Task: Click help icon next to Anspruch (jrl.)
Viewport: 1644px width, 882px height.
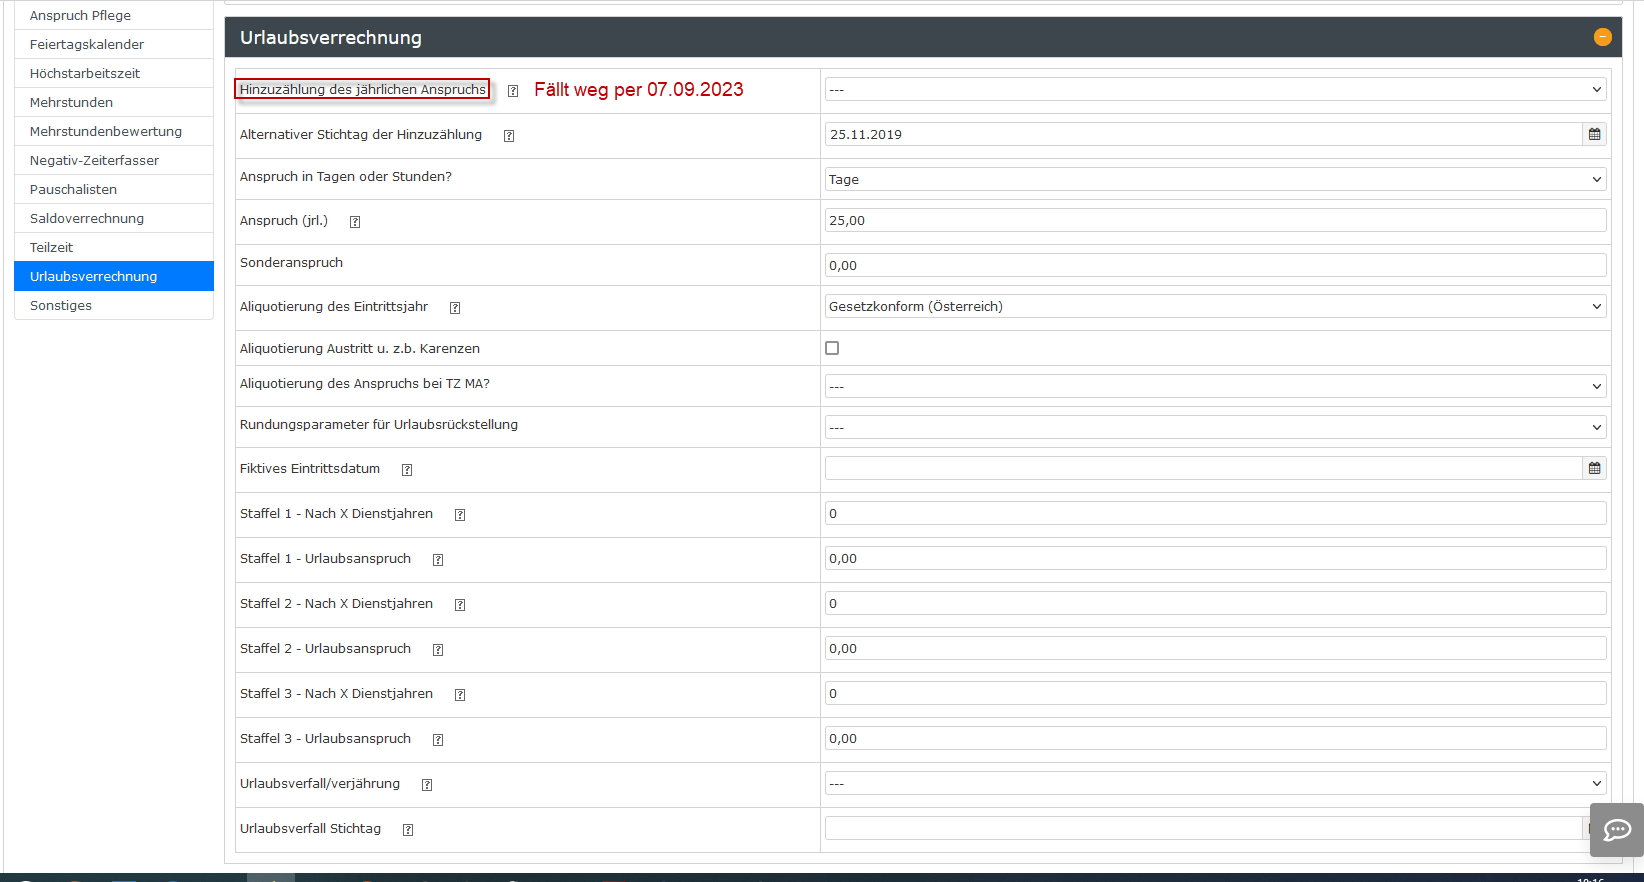Action: [355, 222]
